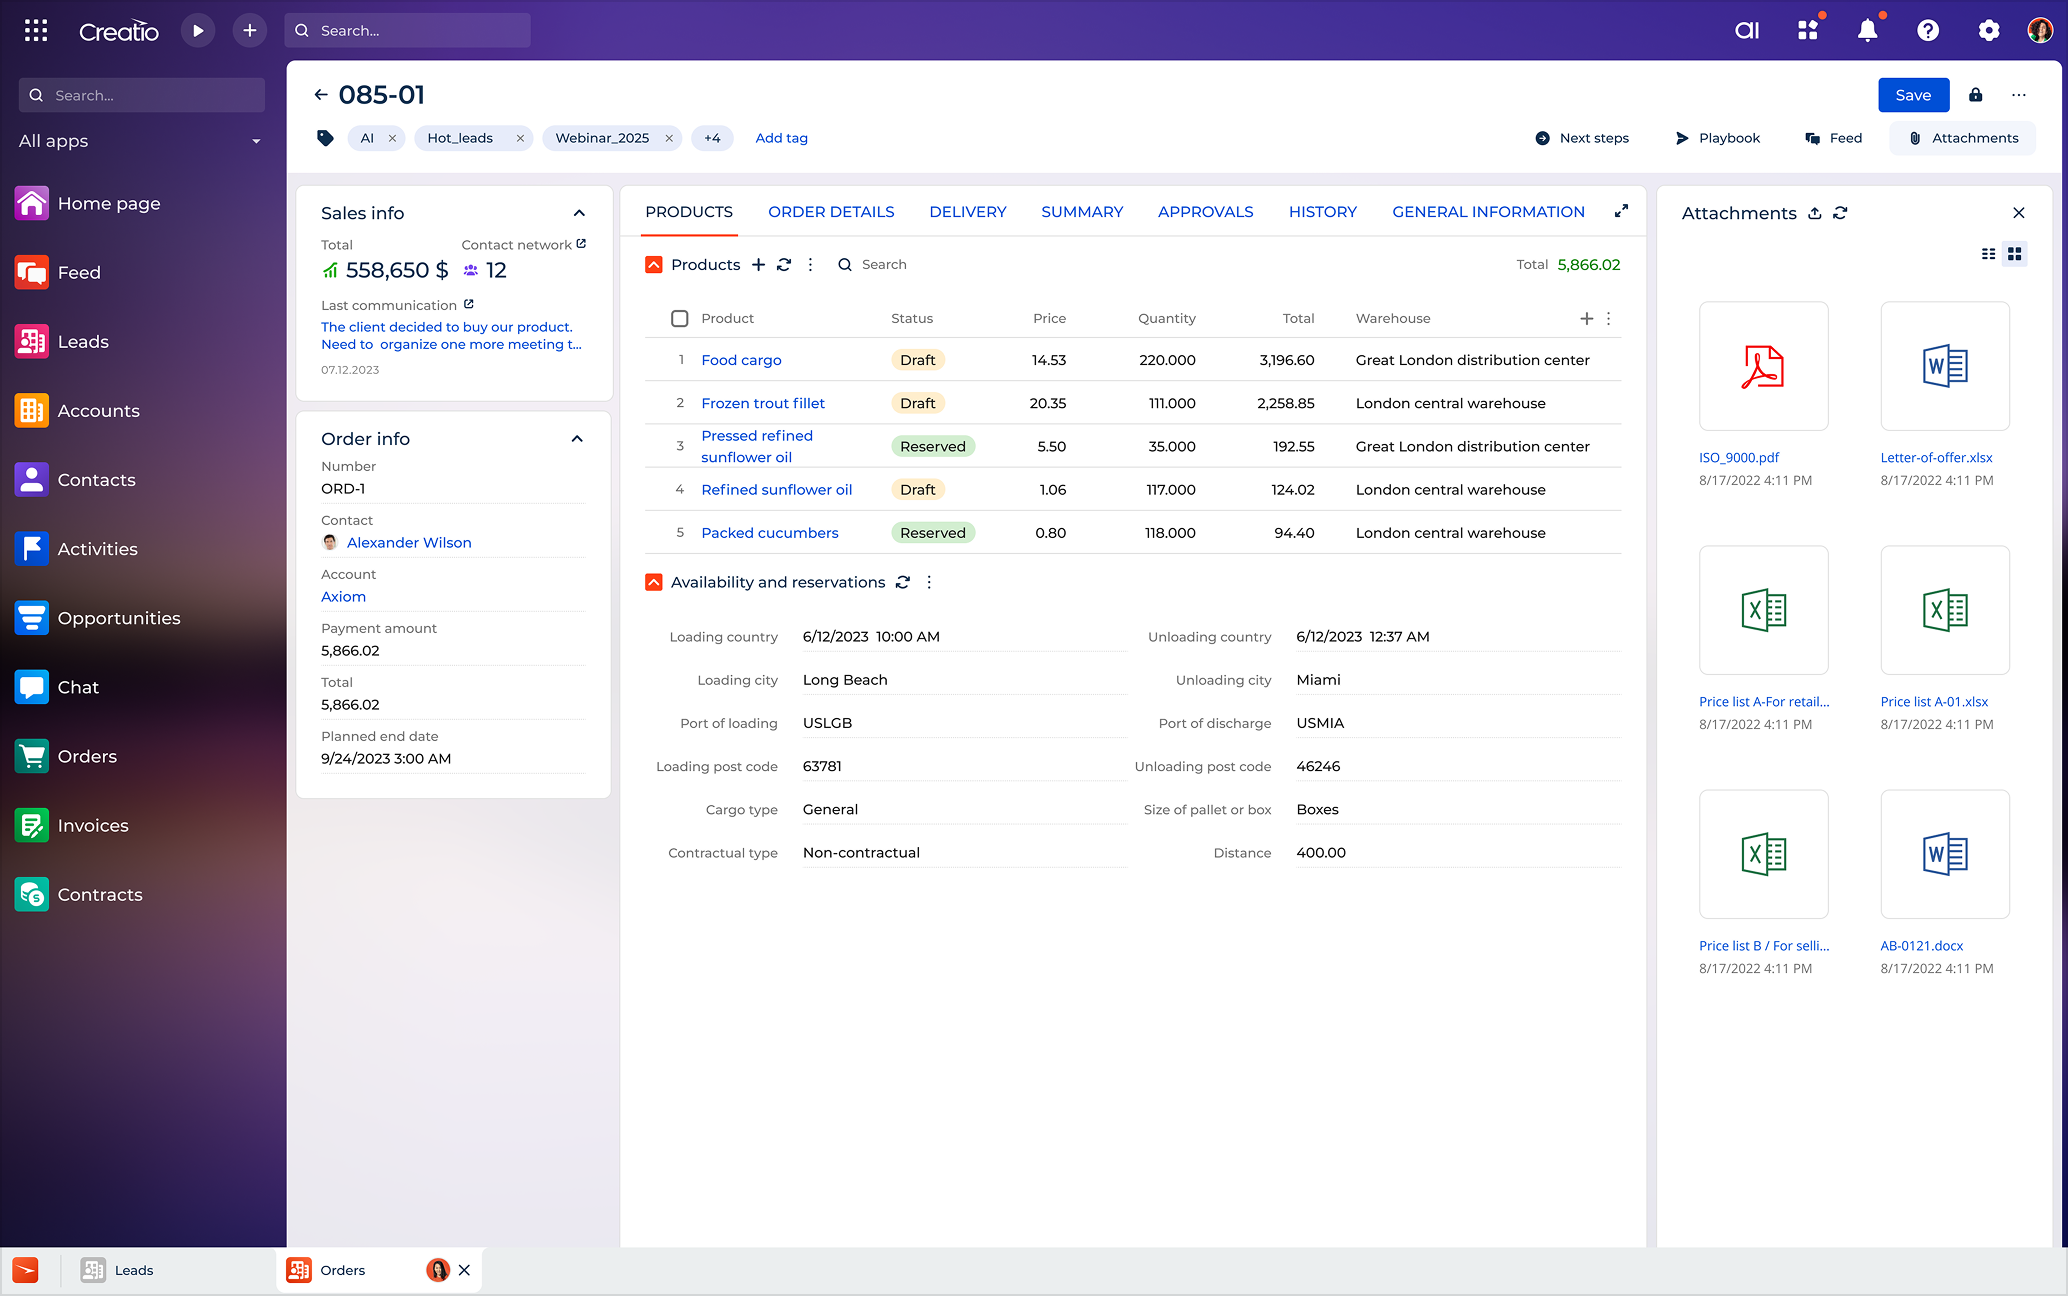The height and width of the screenshot is (1296, 2068).
Task: Open notifications bell icon
Action: (x=1867, y=30)
